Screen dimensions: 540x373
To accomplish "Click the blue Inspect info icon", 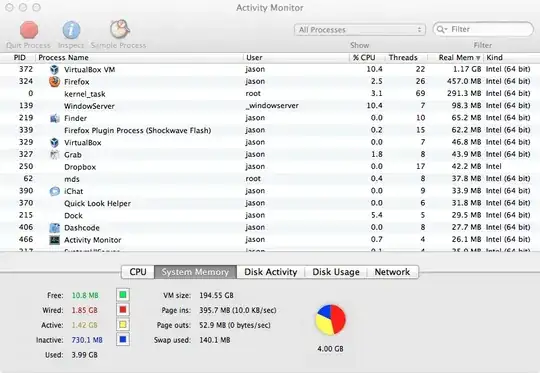I will click(71, 30).
